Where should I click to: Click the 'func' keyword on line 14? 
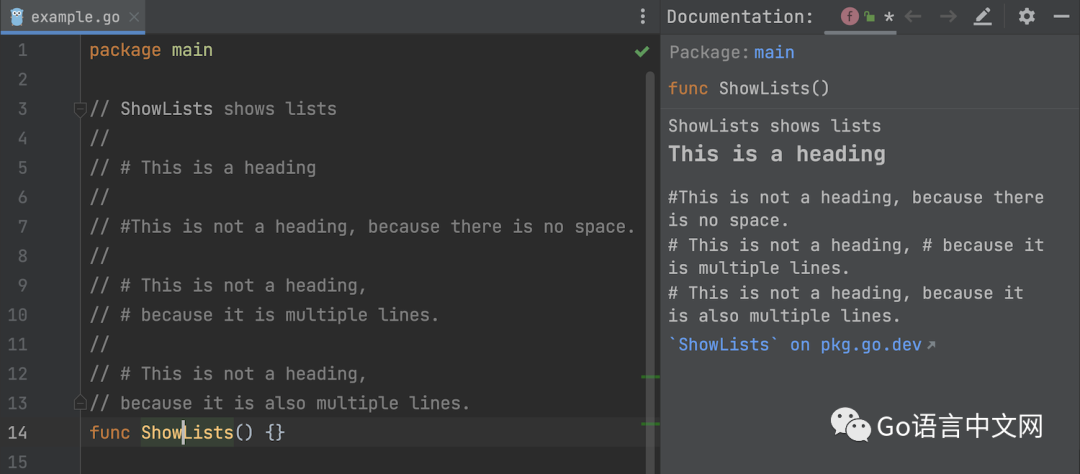(110, 433)
